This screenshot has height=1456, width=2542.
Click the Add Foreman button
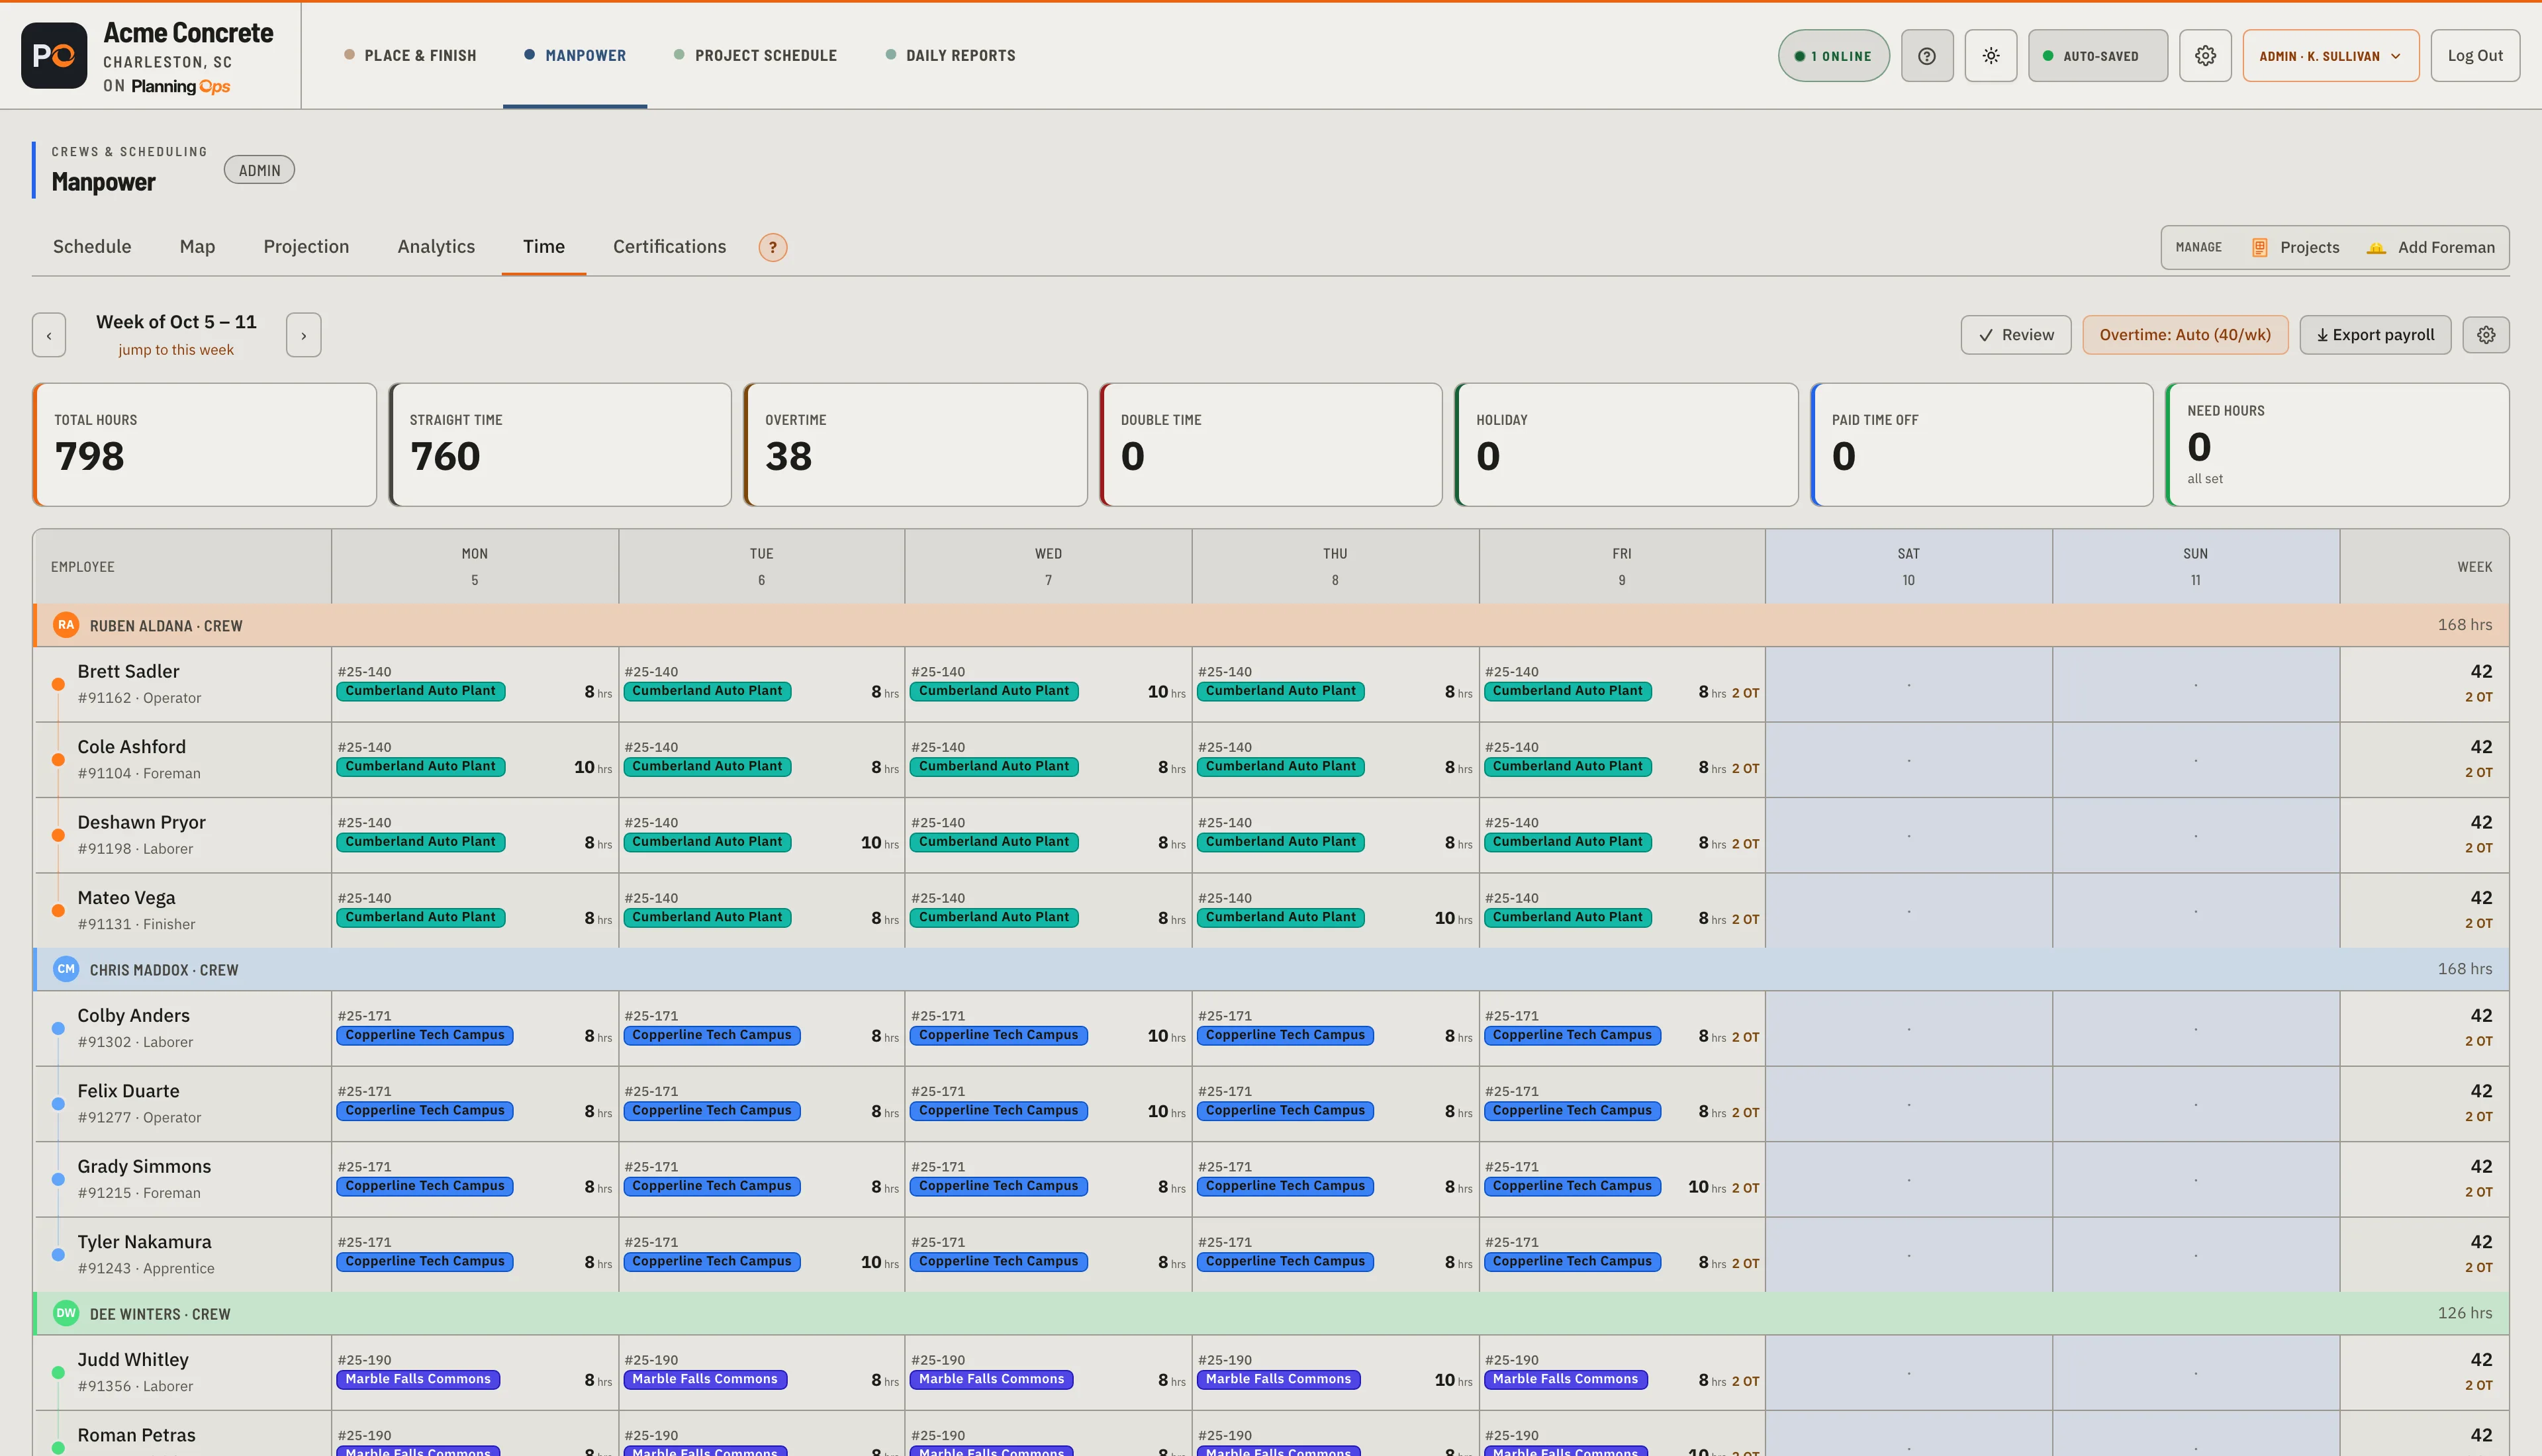point(2431,247)
